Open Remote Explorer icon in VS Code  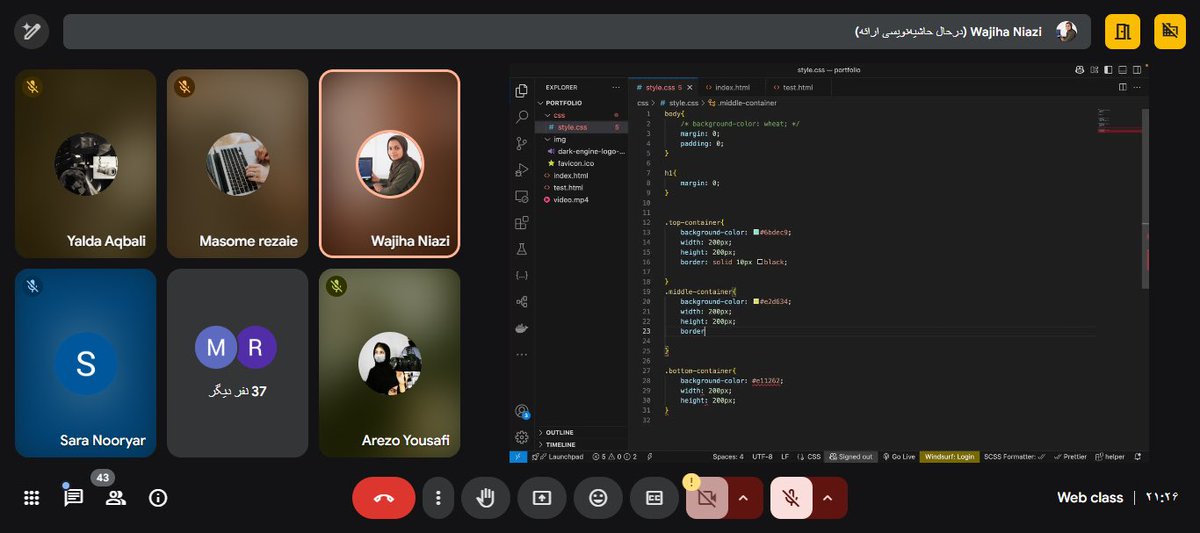pos(521,196)
